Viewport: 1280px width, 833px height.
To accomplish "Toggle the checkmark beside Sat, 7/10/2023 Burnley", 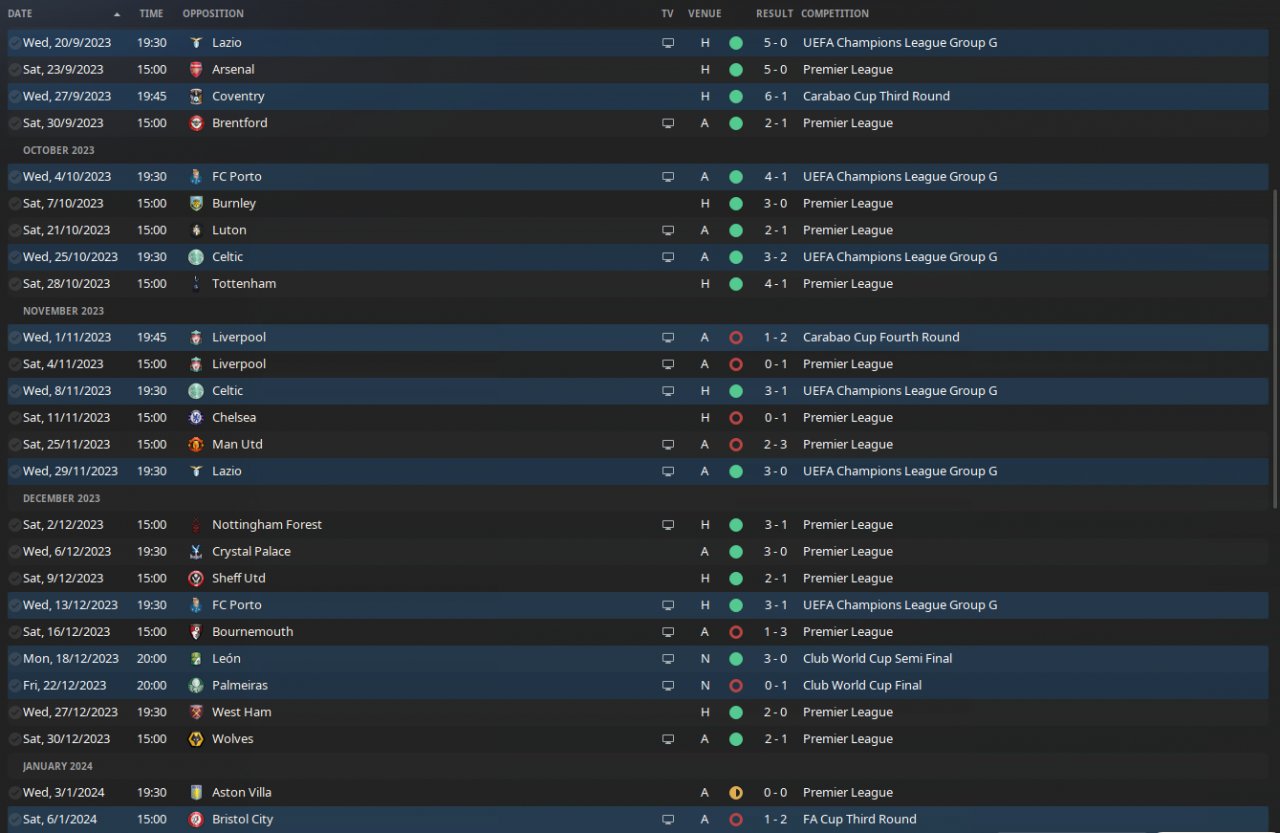I will coord(14,204).
